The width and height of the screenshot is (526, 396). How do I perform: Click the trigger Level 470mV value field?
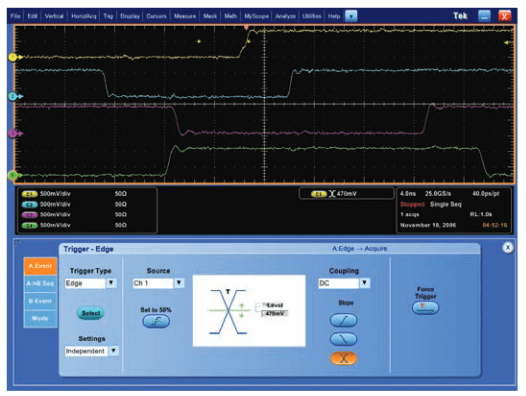click(x=275, y=313)
